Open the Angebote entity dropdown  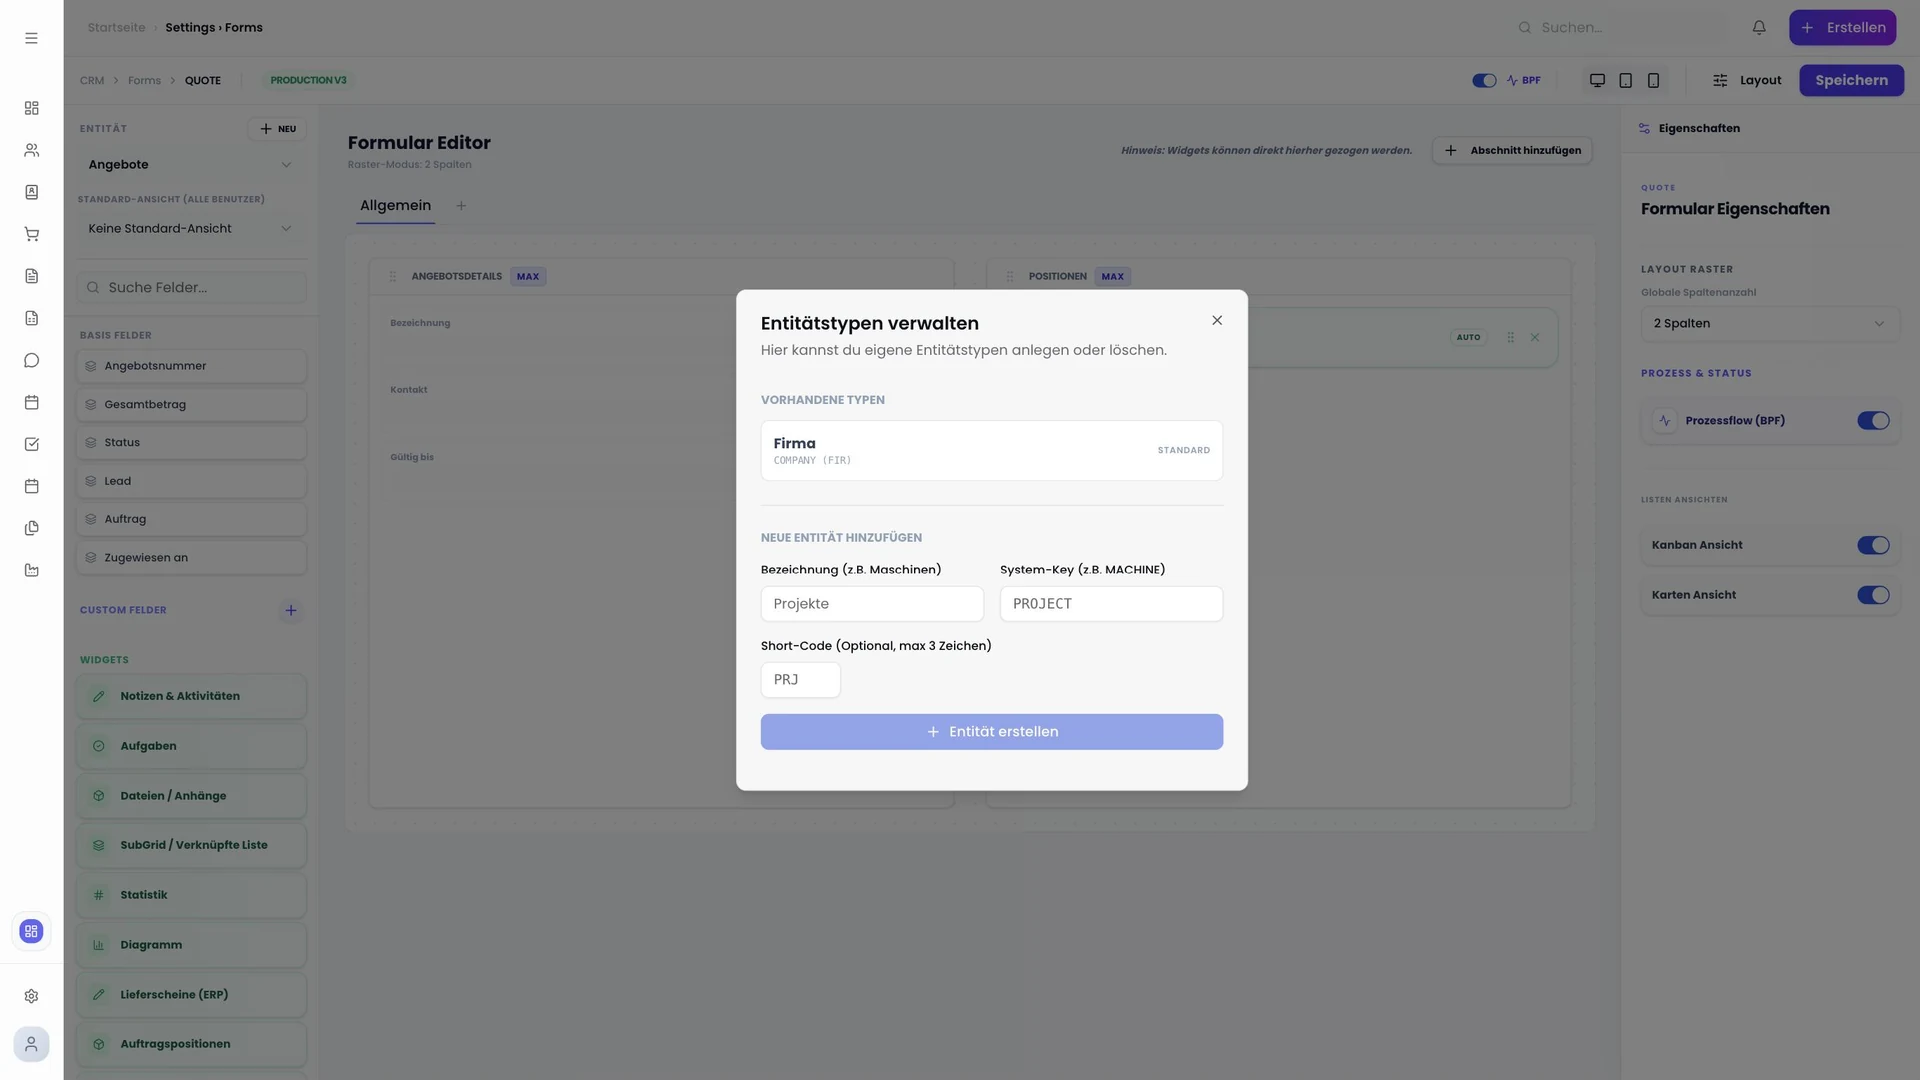[191, 165]
